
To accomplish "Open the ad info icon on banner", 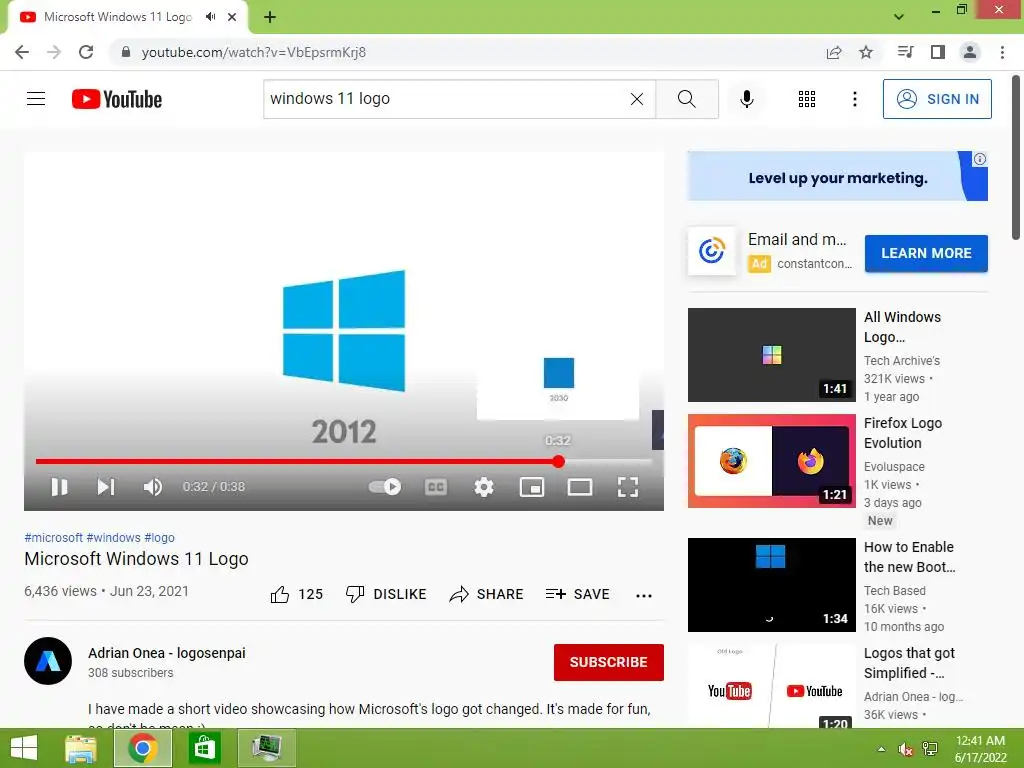I will coord(980,159).
